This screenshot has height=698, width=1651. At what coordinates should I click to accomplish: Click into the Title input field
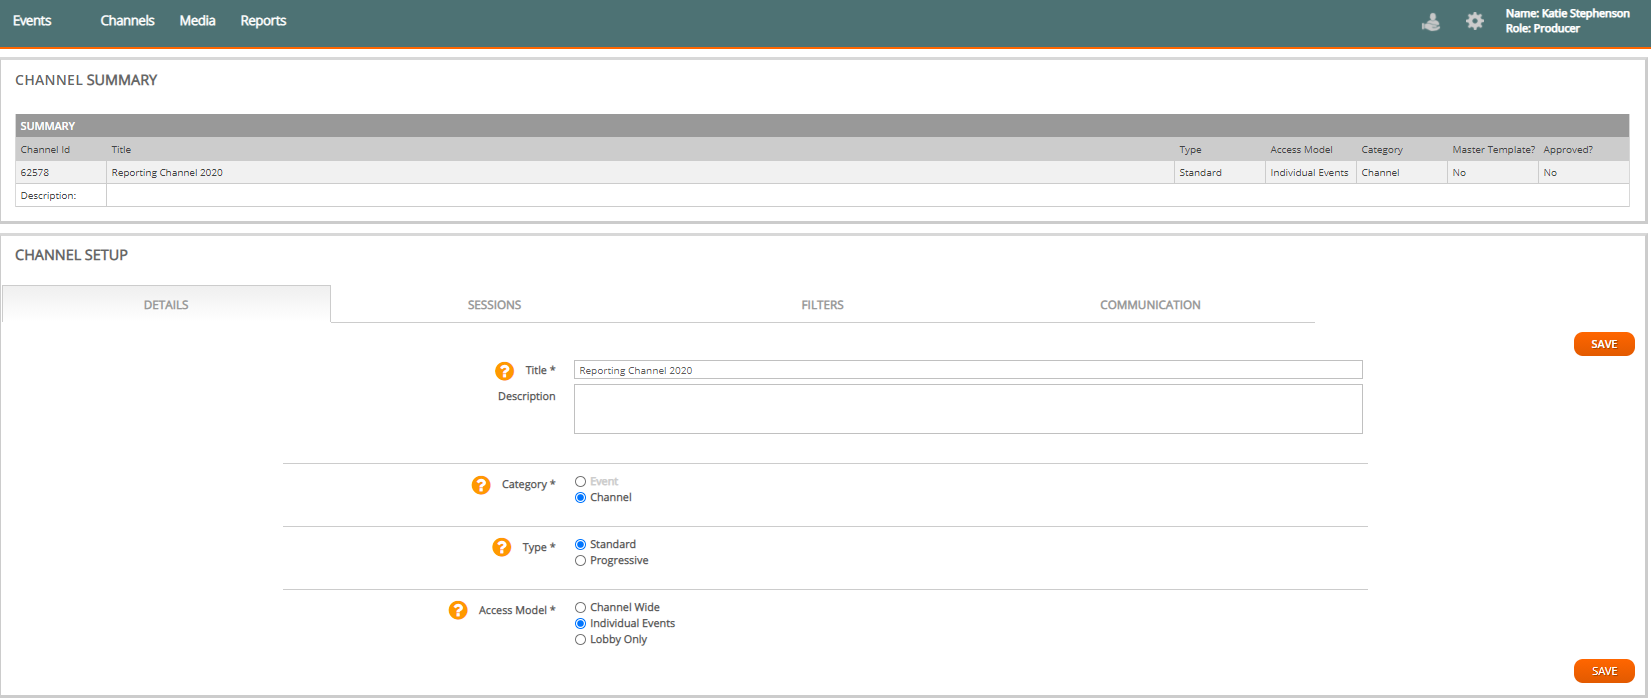pos(968,370)
